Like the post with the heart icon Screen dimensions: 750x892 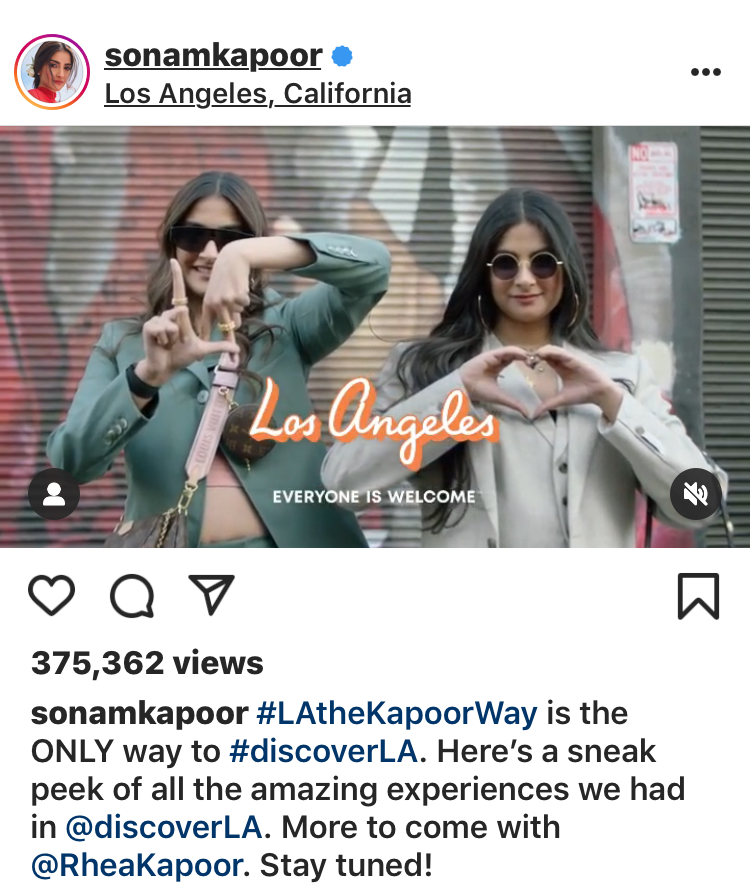click(51, 596)
